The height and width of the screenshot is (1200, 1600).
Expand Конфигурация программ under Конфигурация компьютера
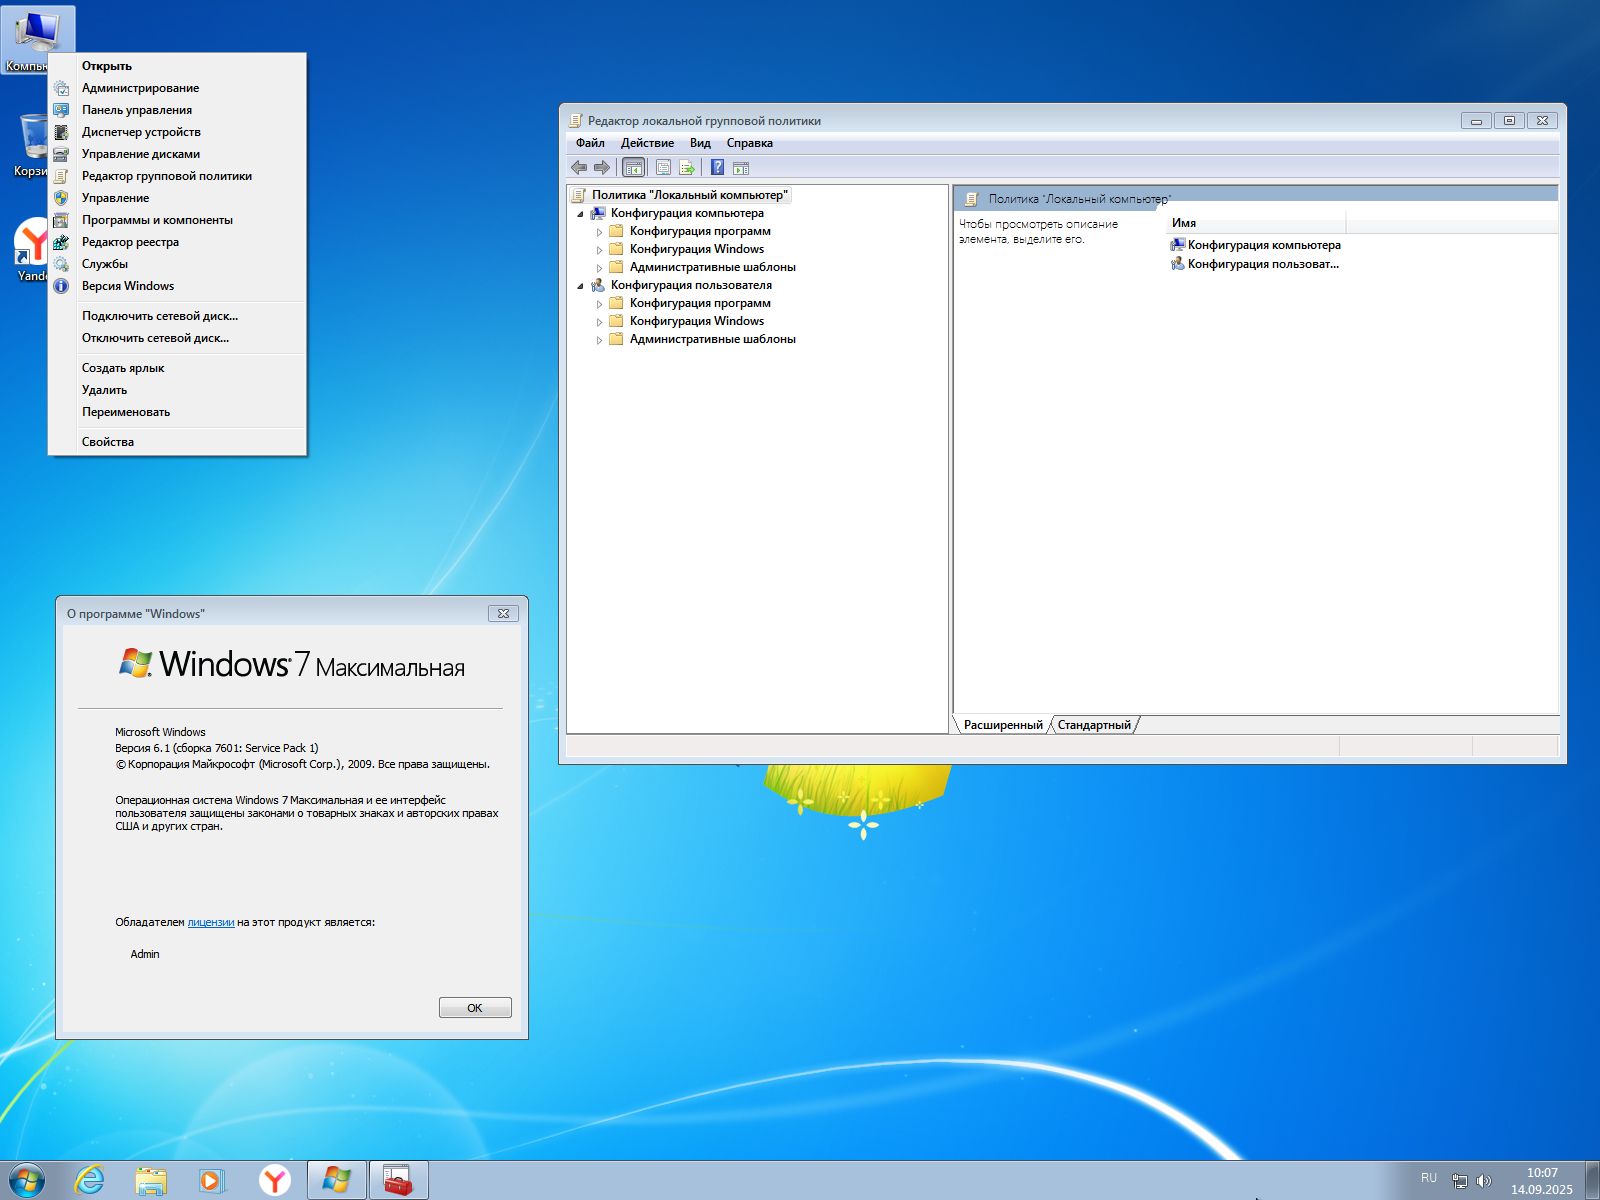600,232
